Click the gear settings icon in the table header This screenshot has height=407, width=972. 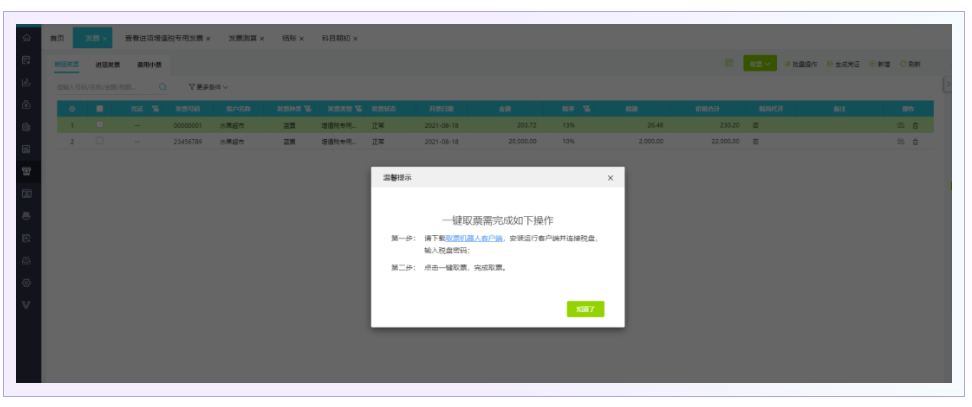click(x=72, y=108)
